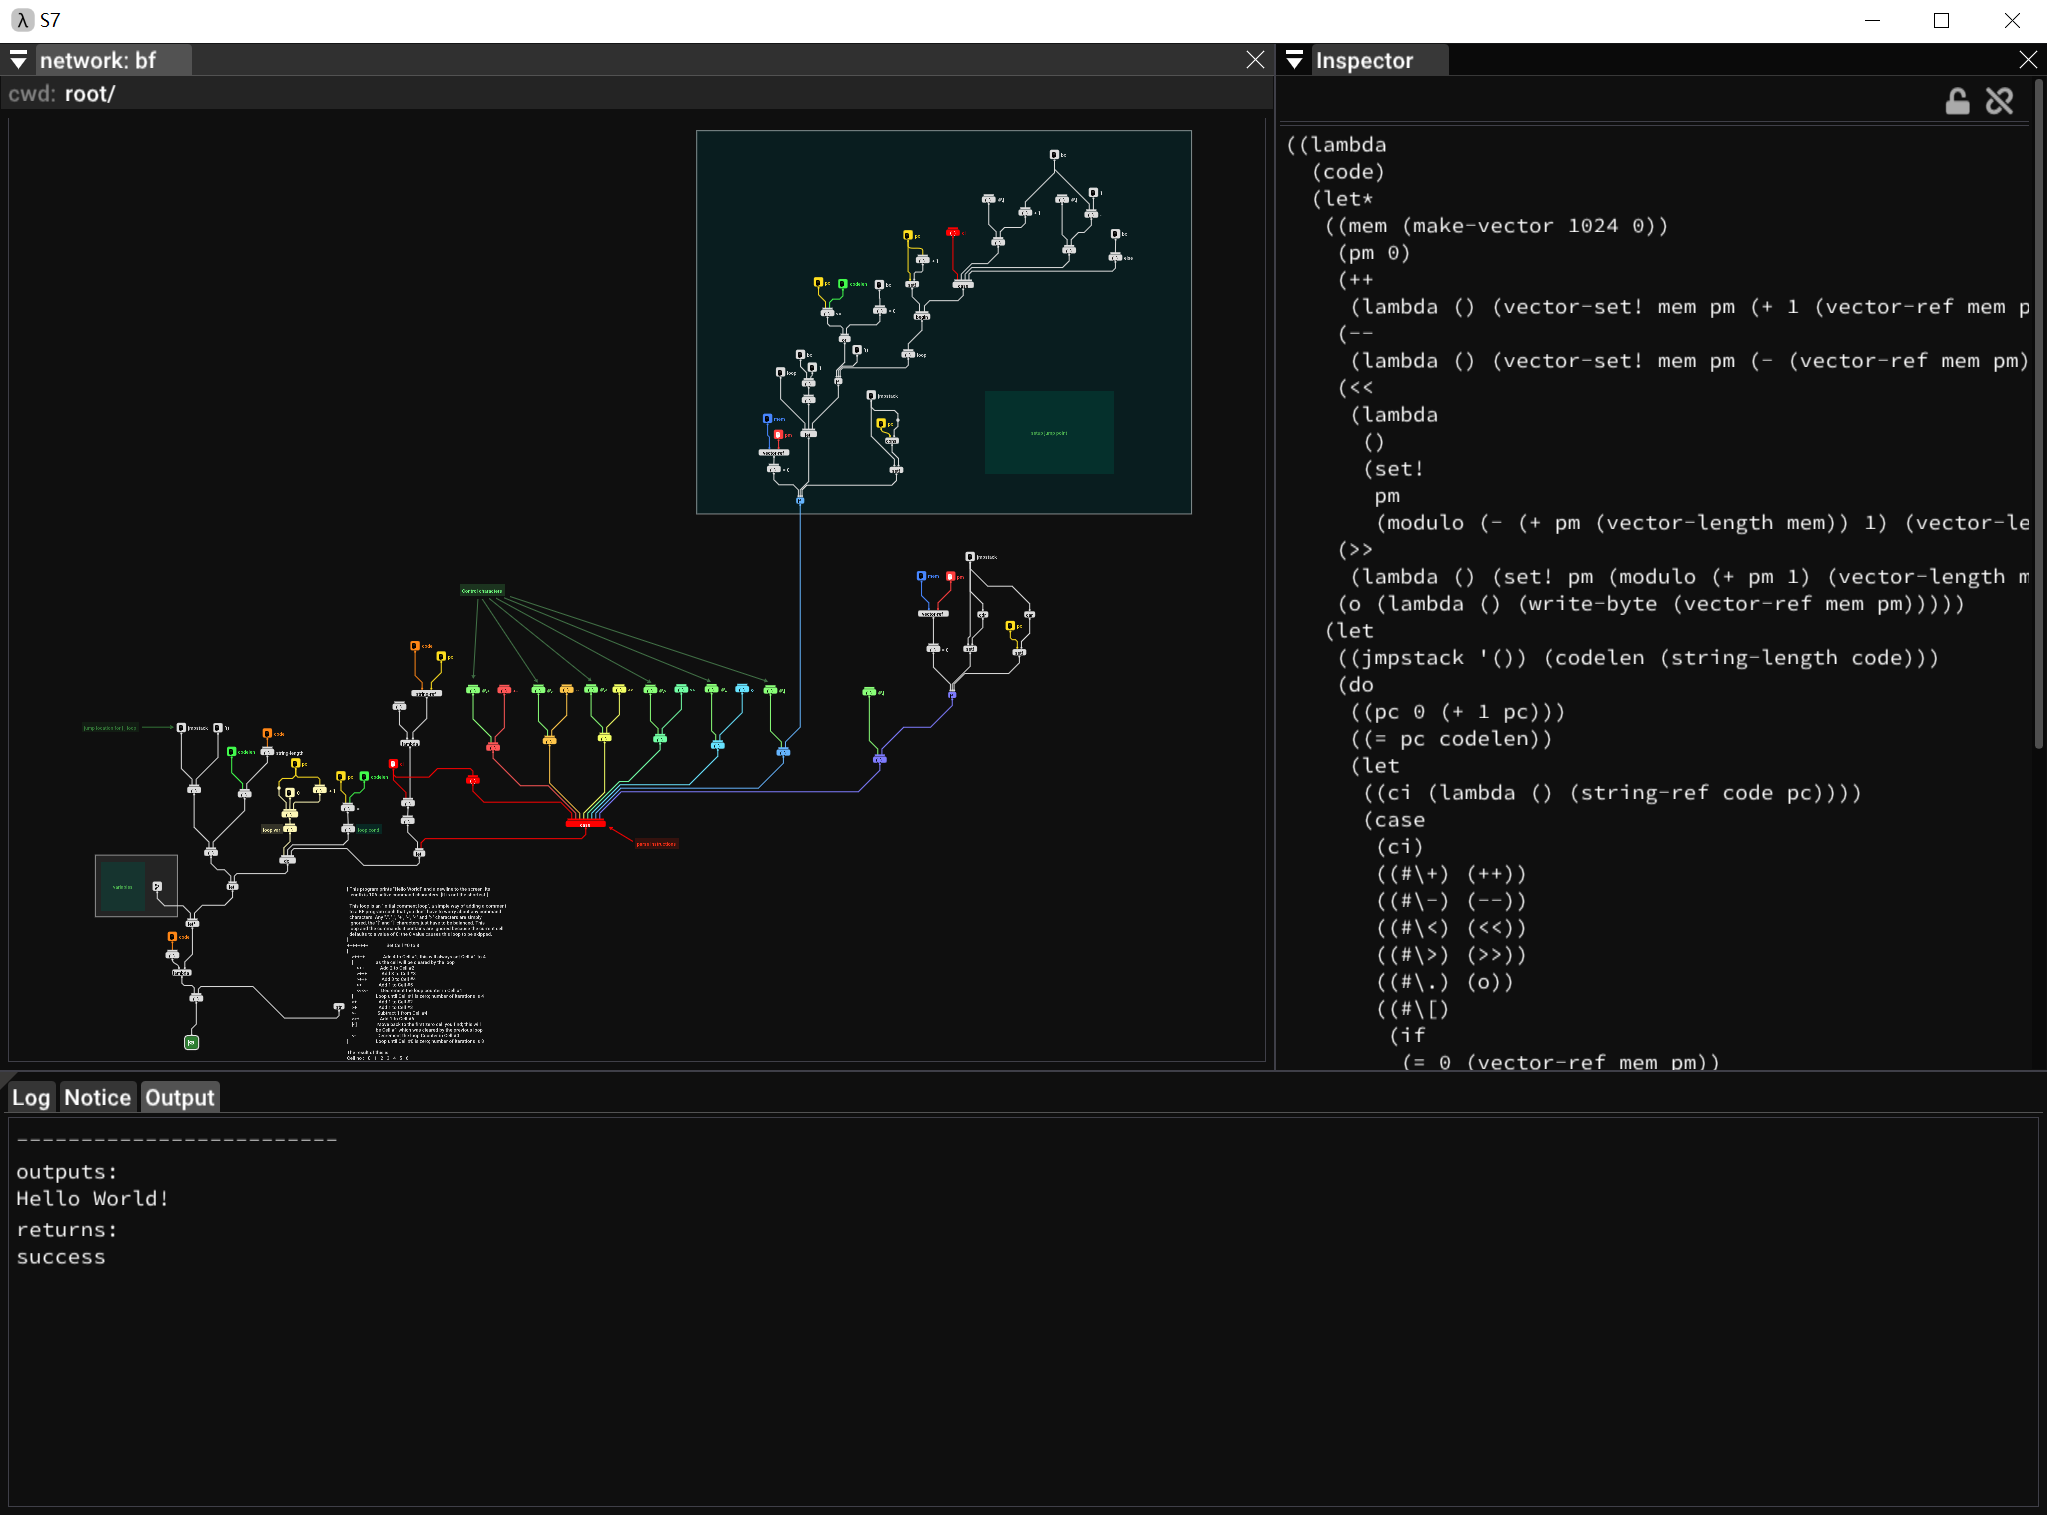Click the Output tab
Viewport: 2047px width, 1515px height.
[181, 1096]
